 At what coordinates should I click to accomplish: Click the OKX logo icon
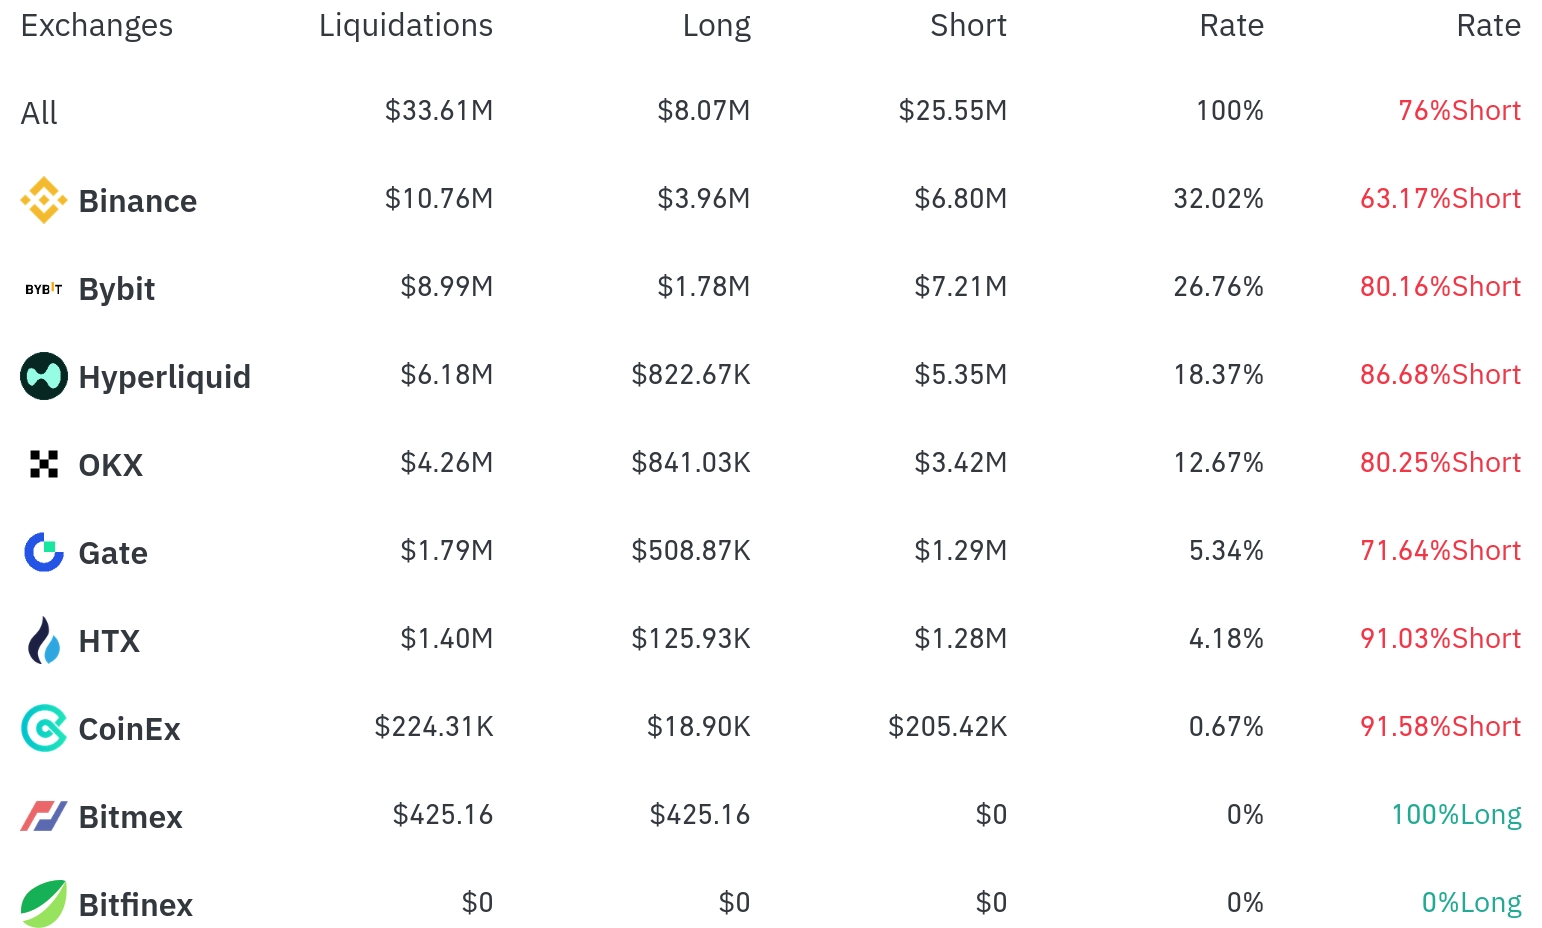pos(44,464)
